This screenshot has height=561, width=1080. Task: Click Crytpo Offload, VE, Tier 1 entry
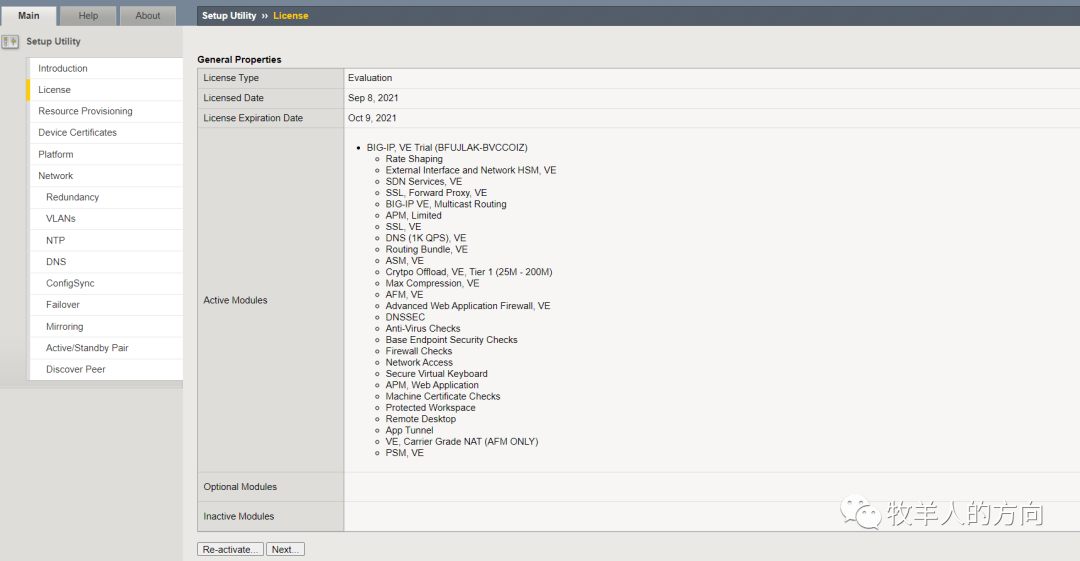468,272
